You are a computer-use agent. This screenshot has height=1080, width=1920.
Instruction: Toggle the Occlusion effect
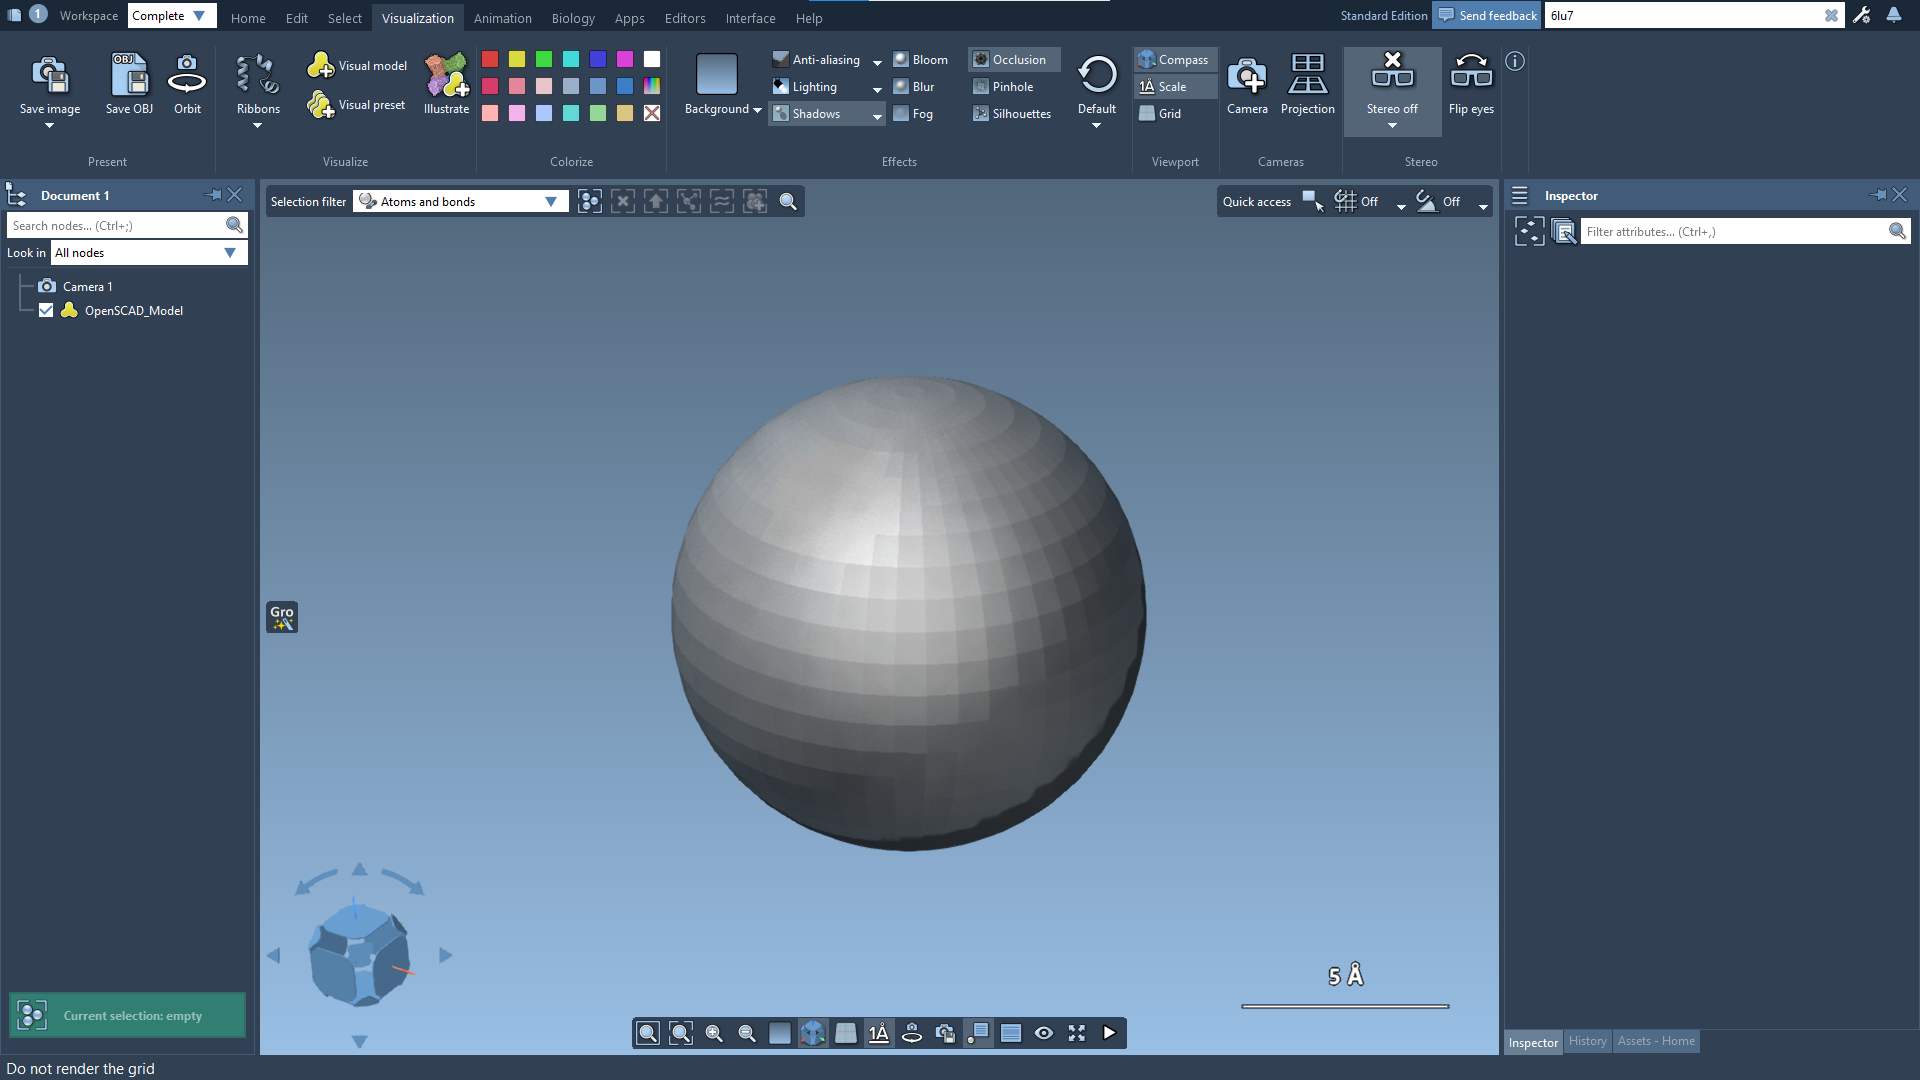[1011, 60]
